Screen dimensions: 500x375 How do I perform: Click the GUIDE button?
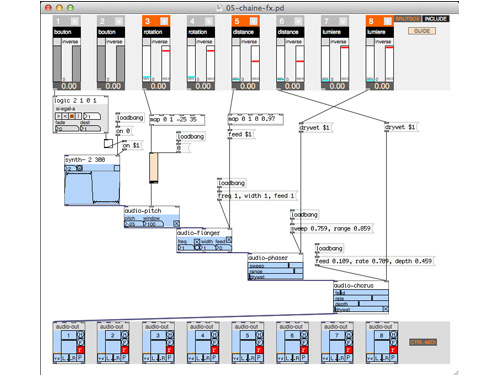pyautogui.click(x=422, y=31)
